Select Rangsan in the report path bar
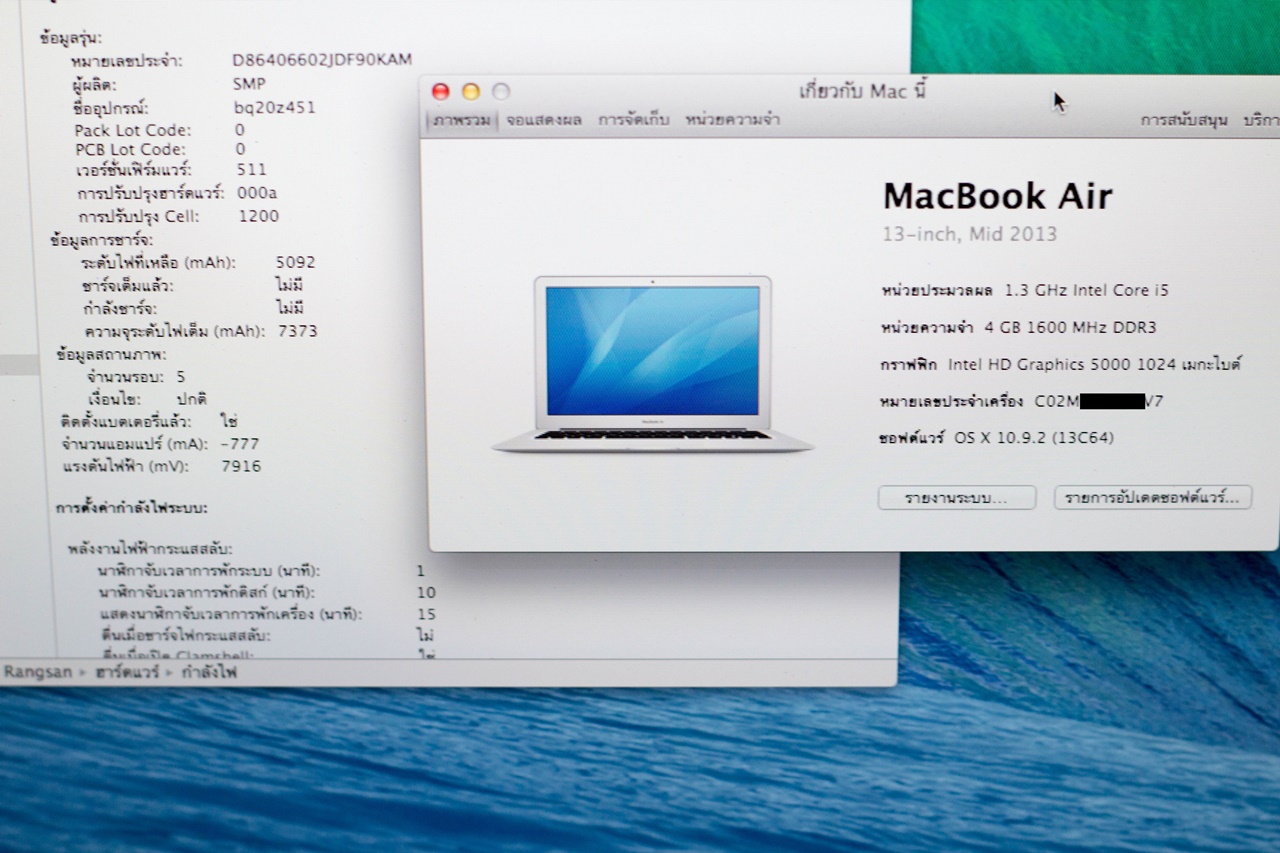This screenshot has width=1280, height=853. click(x=38, y=672)
